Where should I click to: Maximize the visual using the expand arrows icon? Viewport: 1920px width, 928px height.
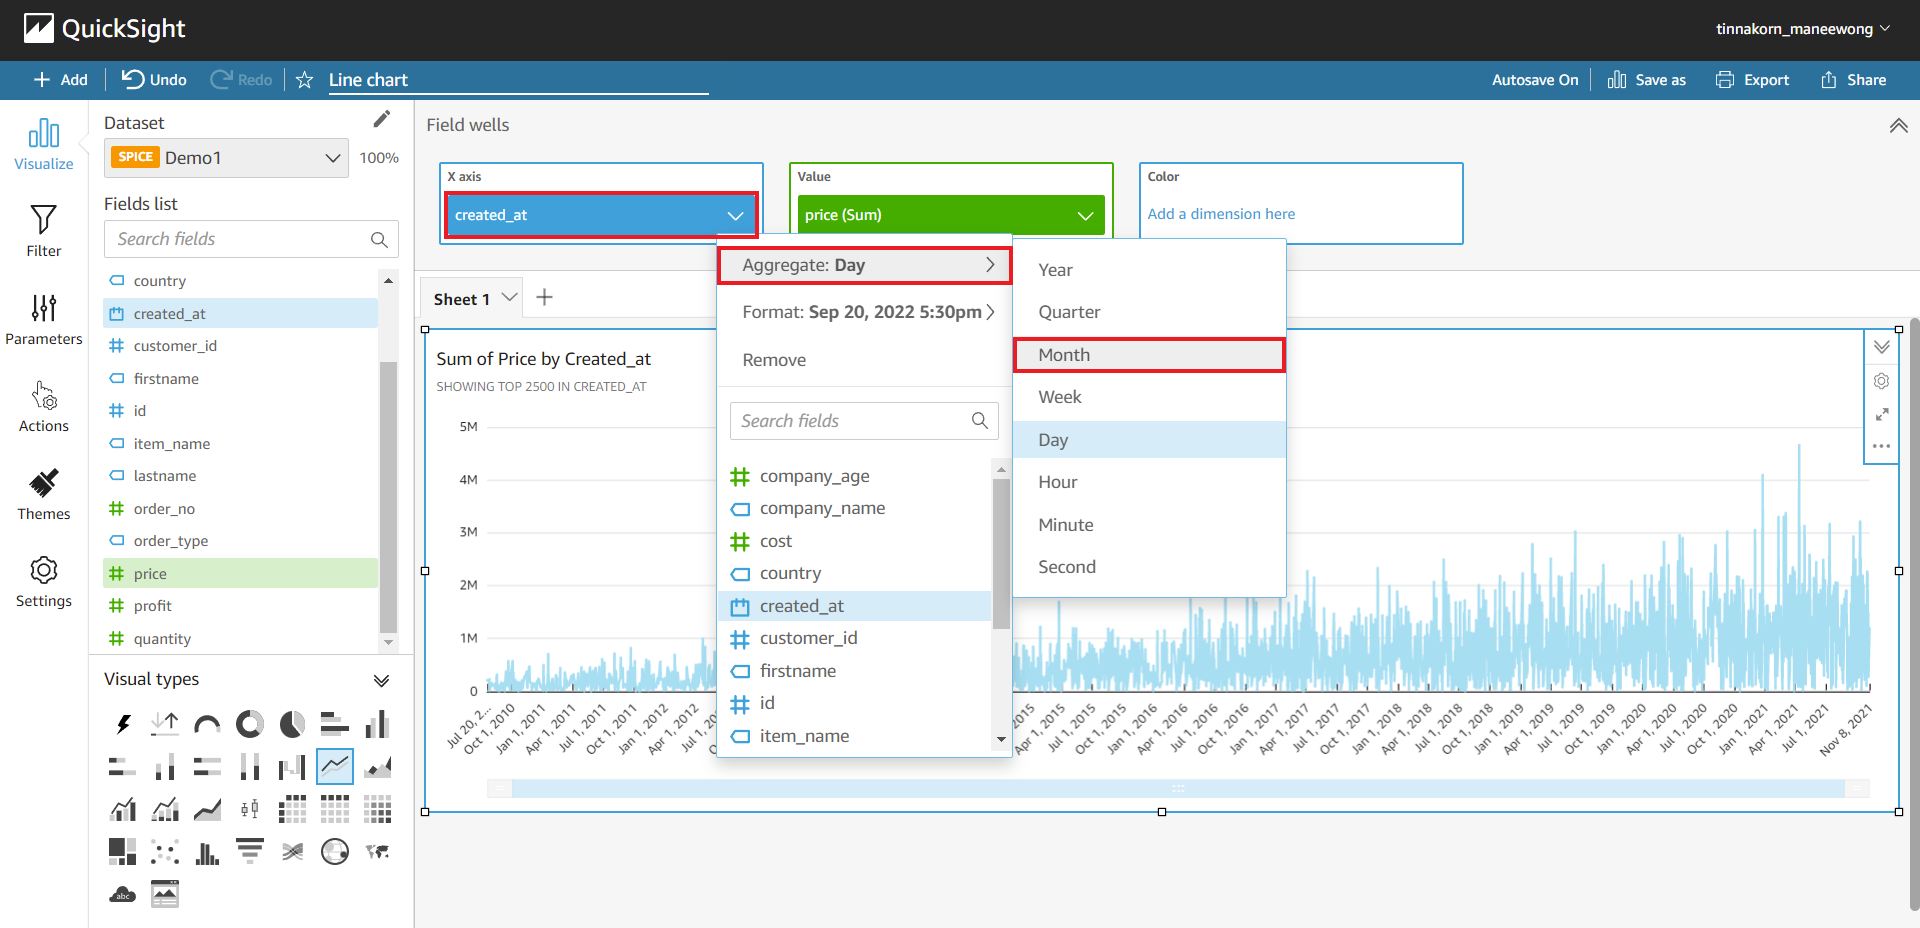[x=1882, y=413]
